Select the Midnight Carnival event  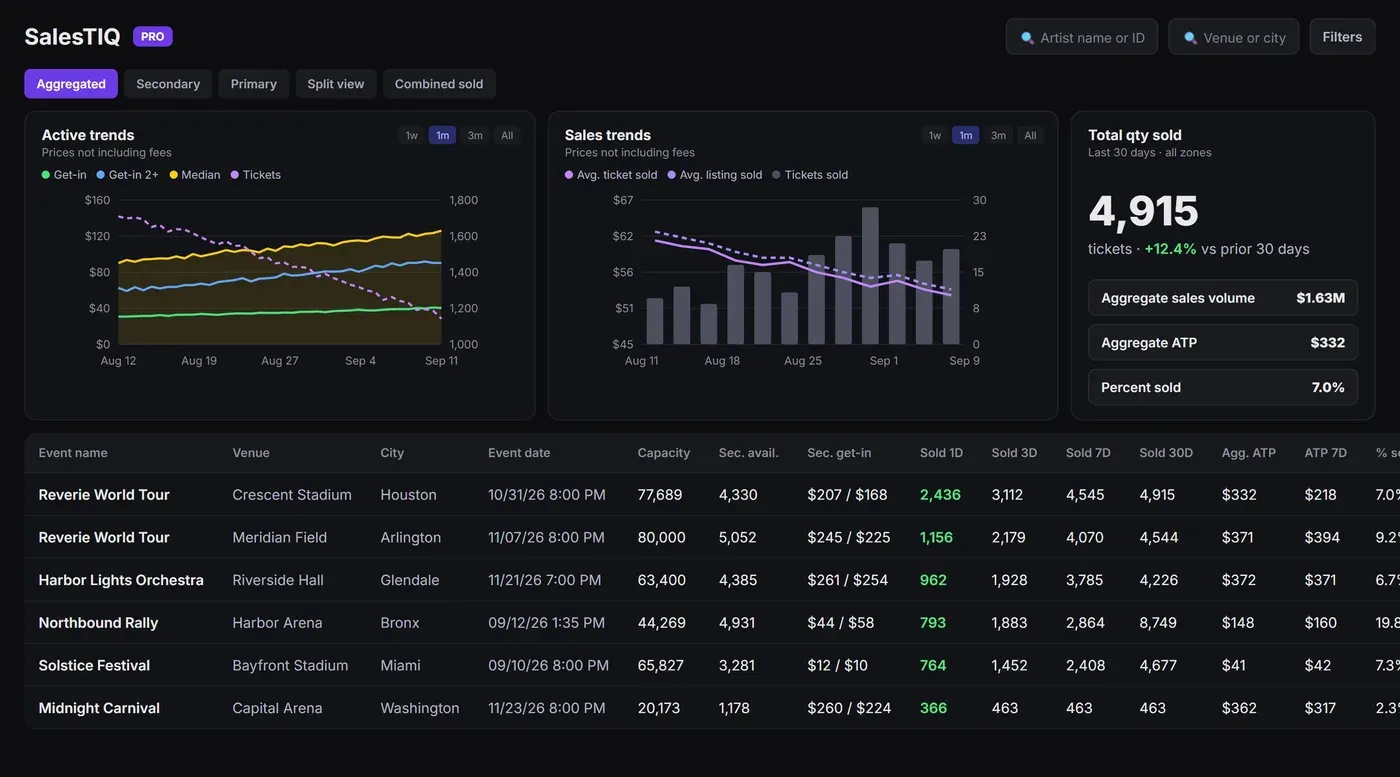click(x=712, y=708)
